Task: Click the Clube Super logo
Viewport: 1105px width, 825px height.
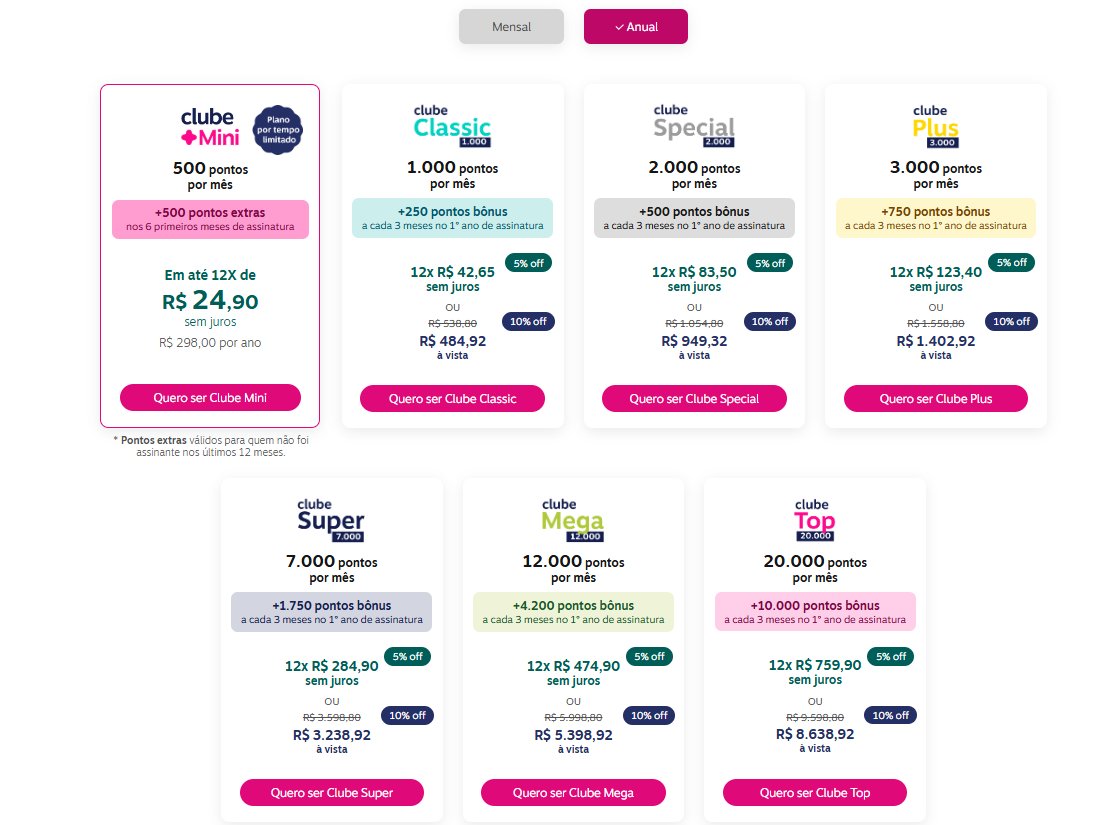Action: pos(331,520)
